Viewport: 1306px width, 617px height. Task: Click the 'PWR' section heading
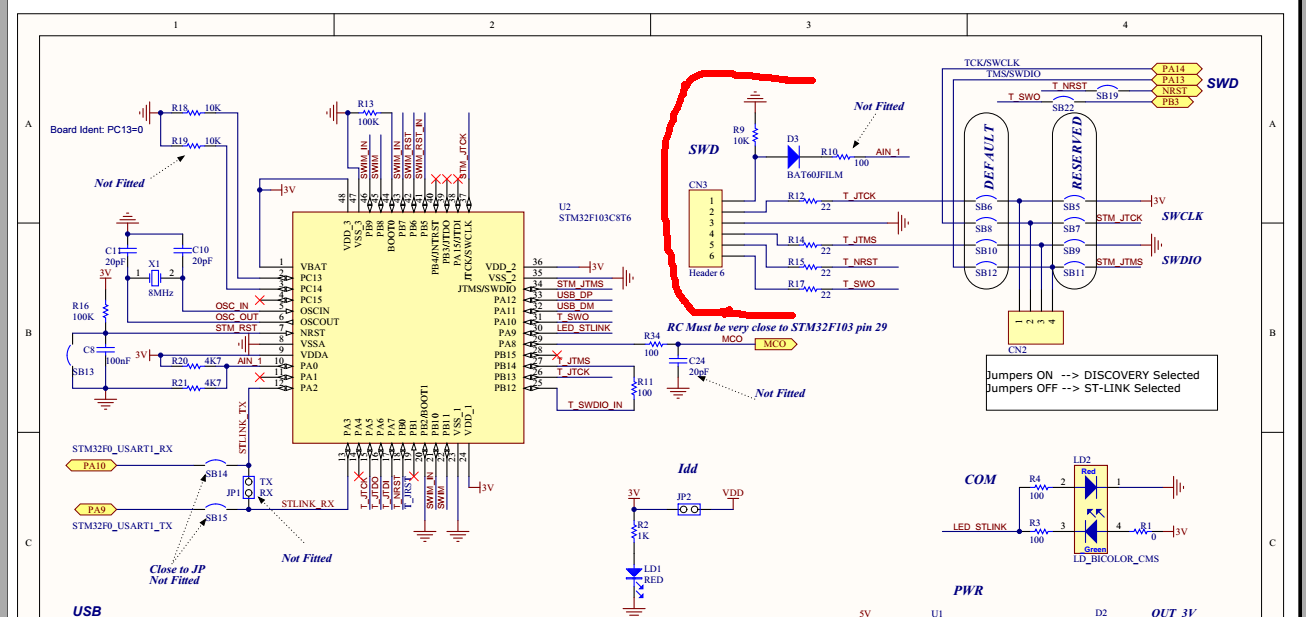click(970, 591)
